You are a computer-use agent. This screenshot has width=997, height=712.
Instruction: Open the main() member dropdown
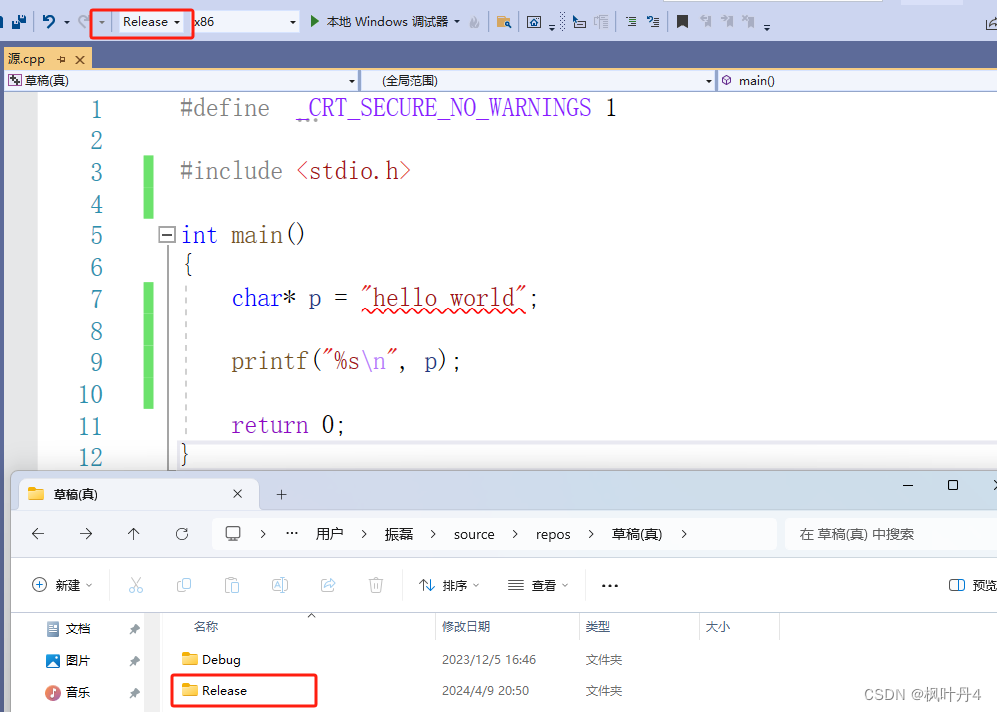pos(857,81)
